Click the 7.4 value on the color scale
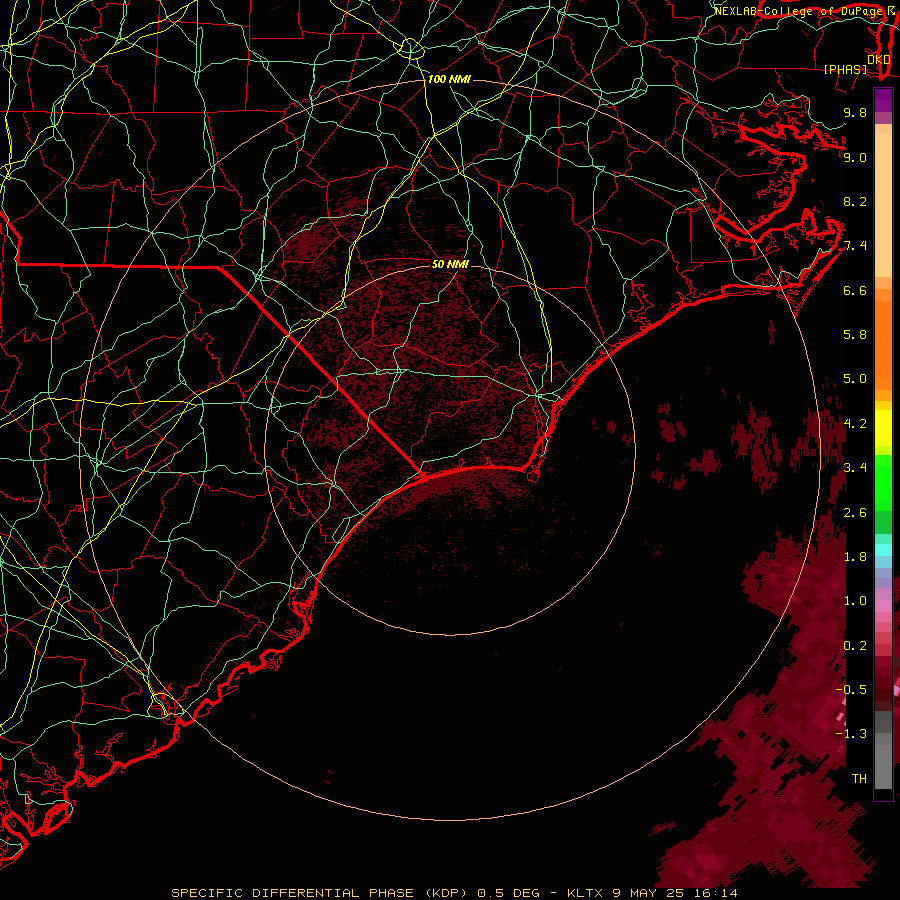Viewport: 900px width, 900px height. click(x=855, y=246)
